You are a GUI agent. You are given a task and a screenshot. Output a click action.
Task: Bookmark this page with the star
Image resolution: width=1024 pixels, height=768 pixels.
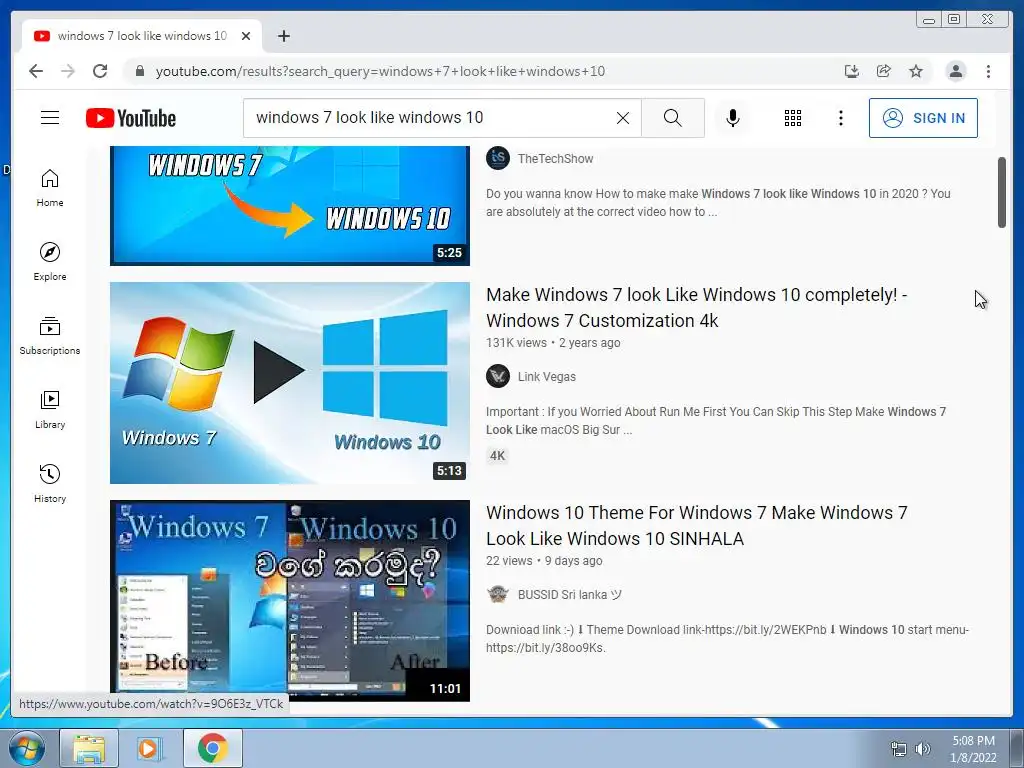[x=916, y=71]
